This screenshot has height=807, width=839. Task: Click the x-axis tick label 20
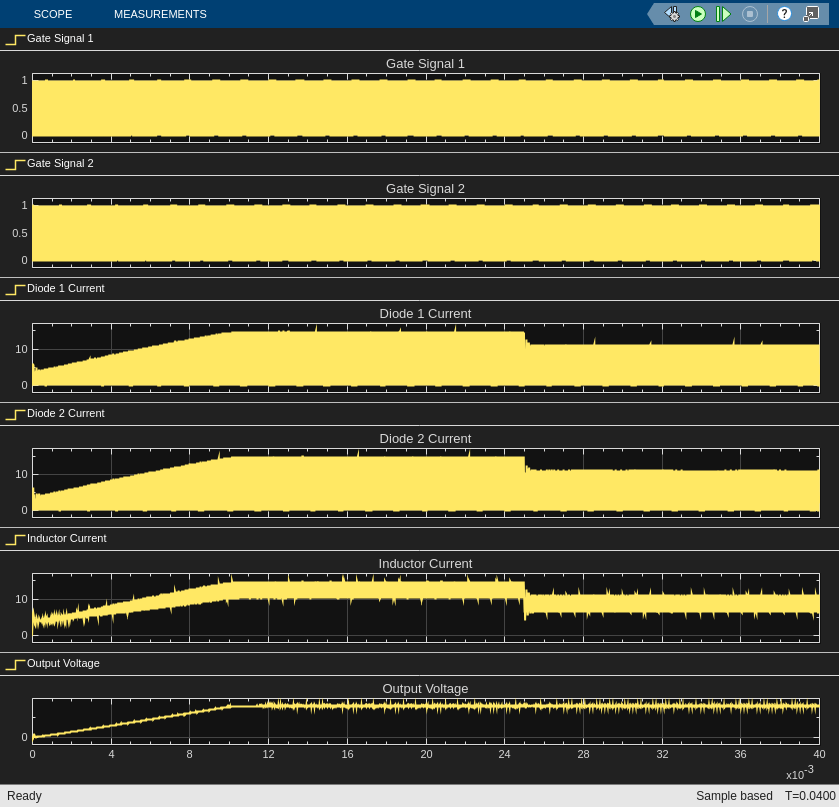pos(426,755)
